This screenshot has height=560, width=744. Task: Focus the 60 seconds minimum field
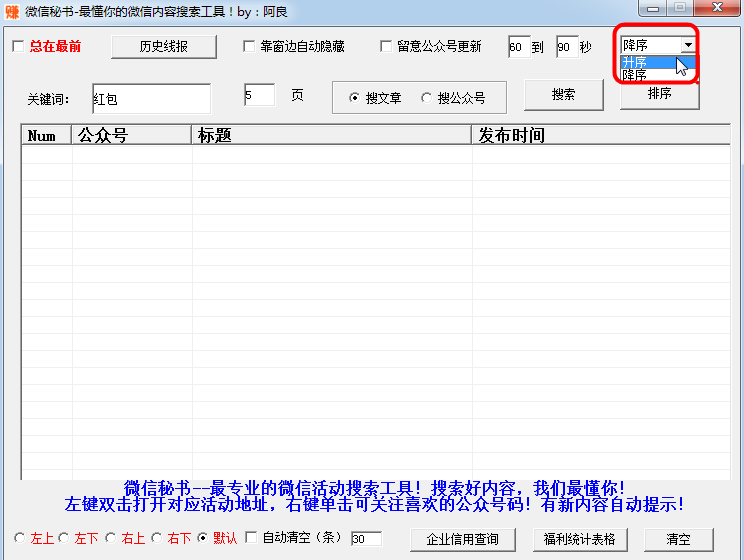click(519, 47)
